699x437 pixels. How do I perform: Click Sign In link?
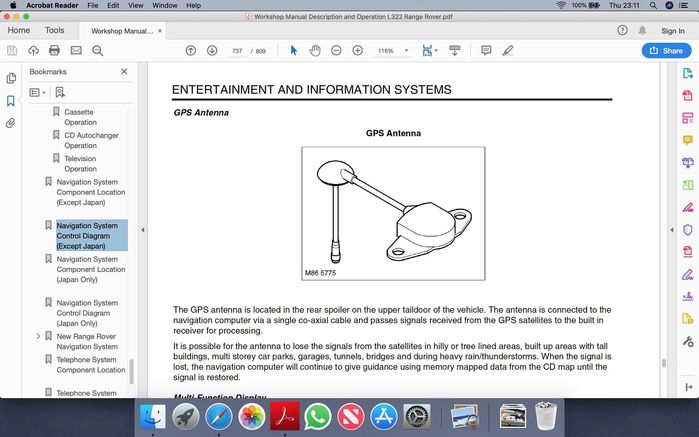click(673, 31)
